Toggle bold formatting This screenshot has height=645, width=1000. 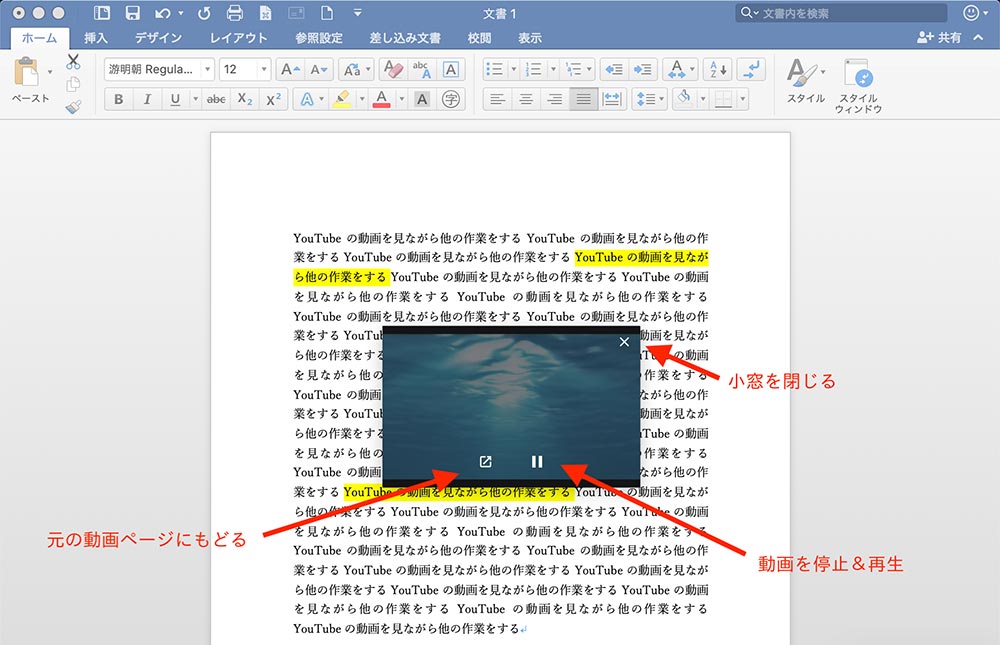point(119,99)
